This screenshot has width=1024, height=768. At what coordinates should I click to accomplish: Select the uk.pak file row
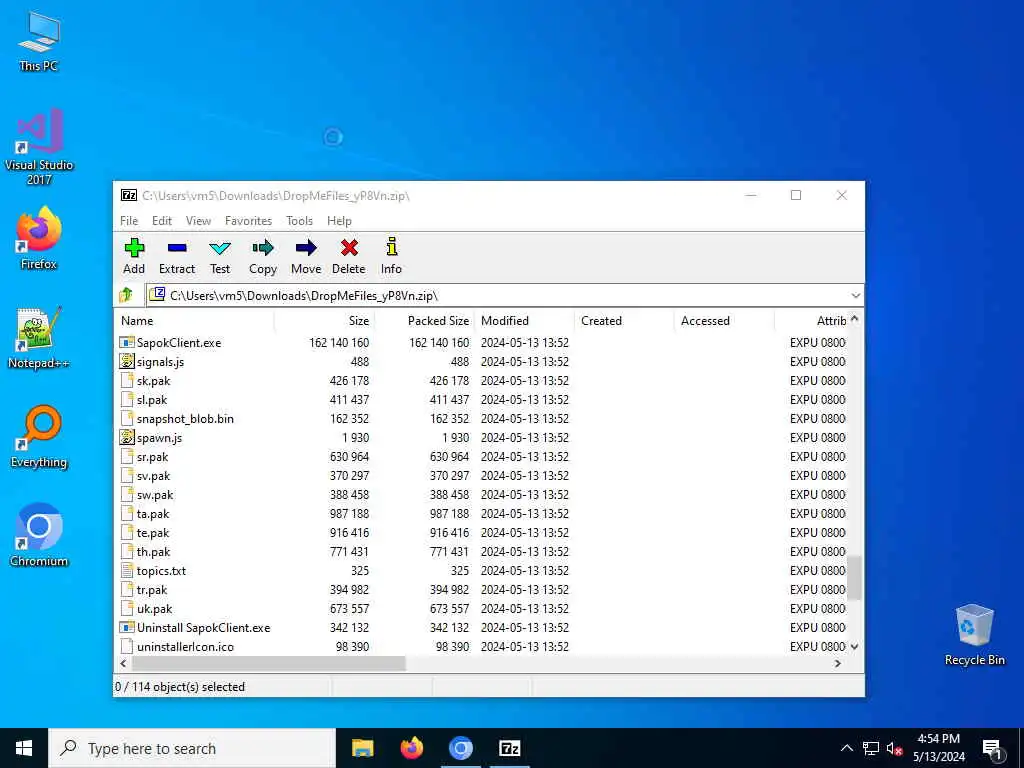(x=482, y=609)
